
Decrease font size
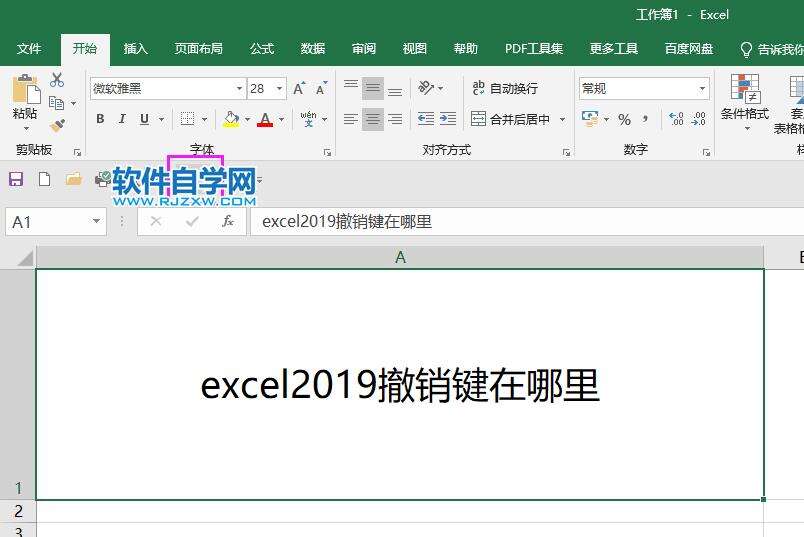coord(321,89)
